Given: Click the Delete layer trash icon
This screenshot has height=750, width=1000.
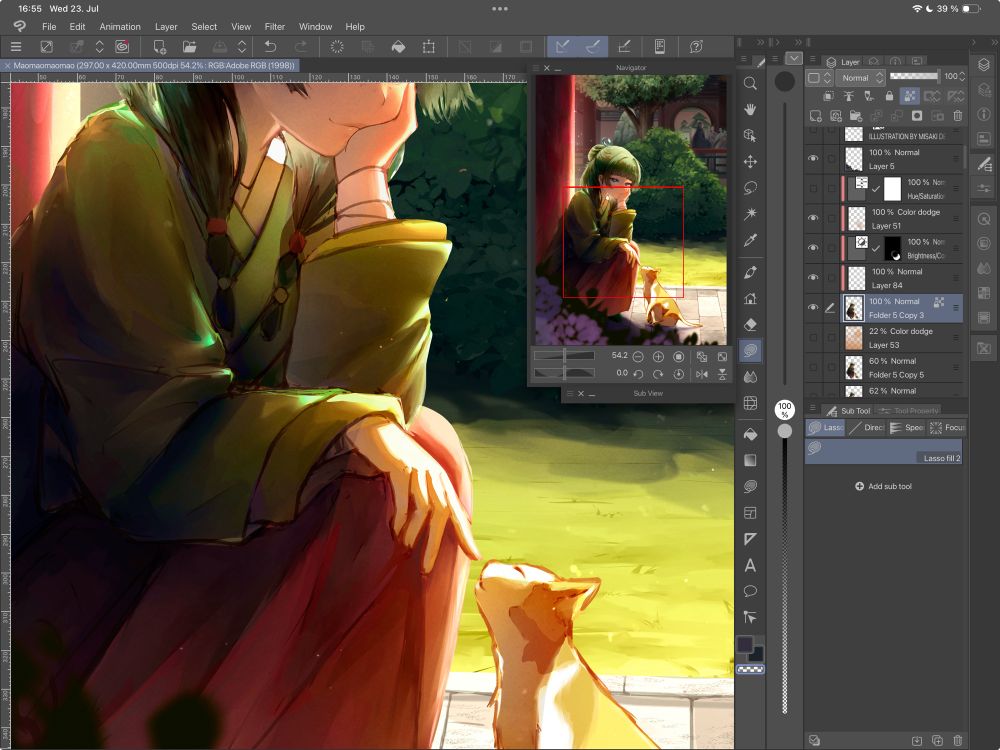Looking at the screenshot, I should click(x=957, y=115).
